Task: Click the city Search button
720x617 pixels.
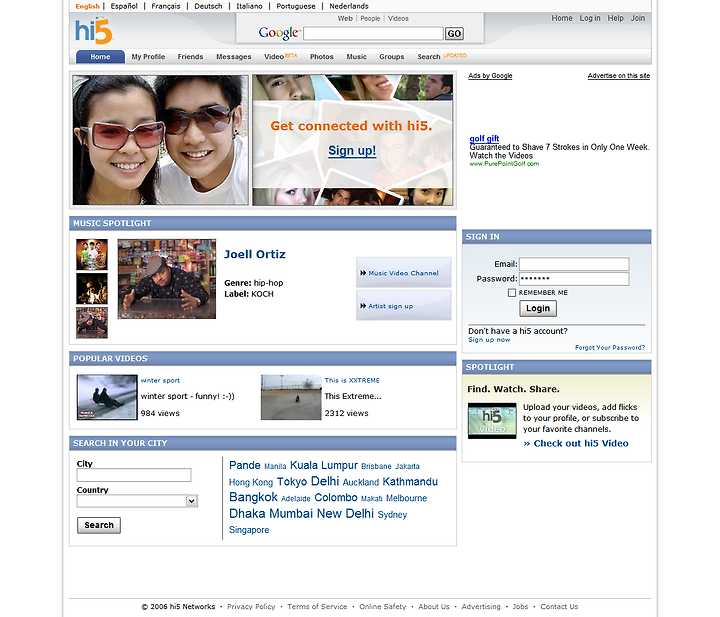Action: [x=99, y=525]
